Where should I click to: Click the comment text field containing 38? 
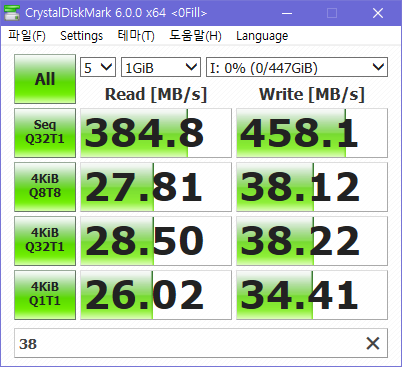201,343
